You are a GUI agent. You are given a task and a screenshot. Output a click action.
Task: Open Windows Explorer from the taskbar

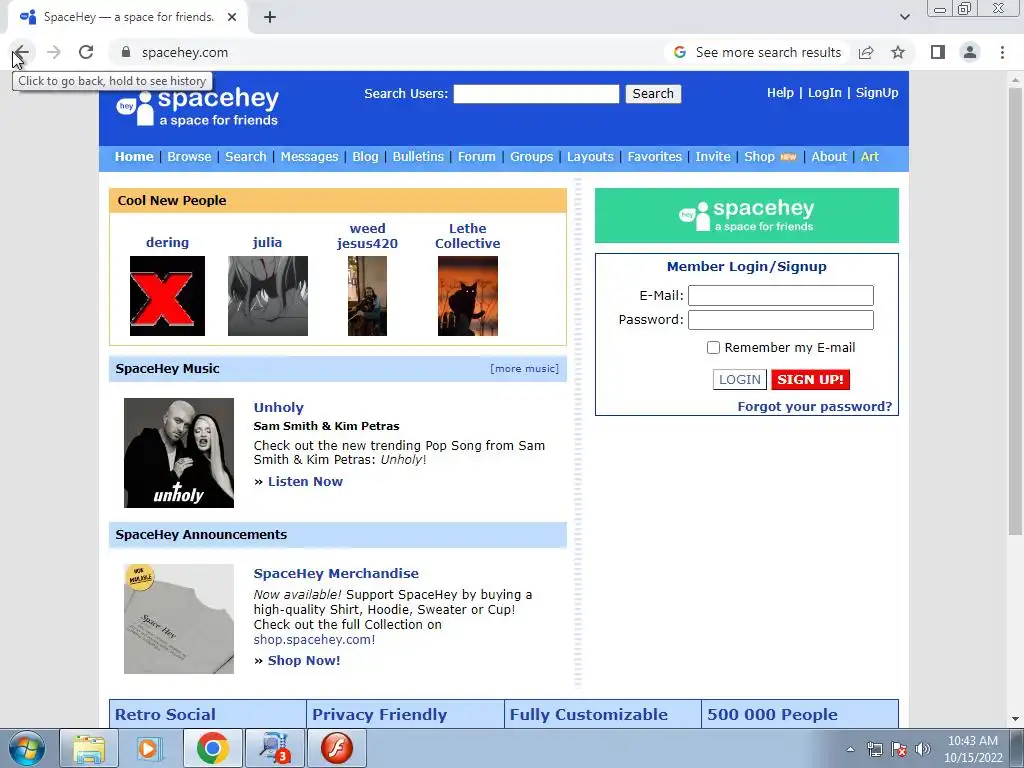point(89,748)
